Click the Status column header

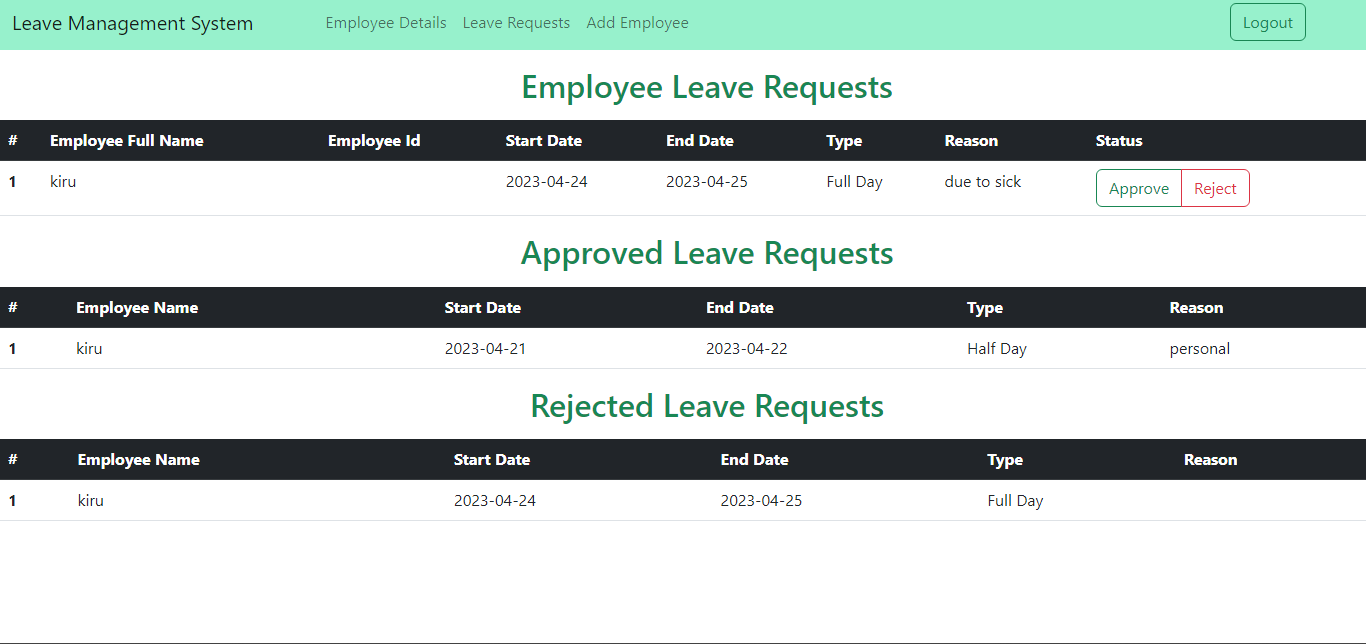pyautogui.click(x=1119, y=140)
